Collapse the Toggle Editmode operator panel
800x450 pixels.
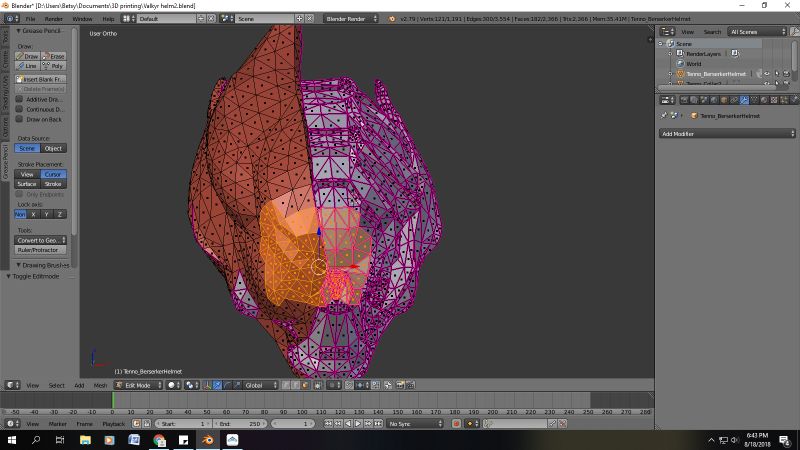(x=33, y=276)
